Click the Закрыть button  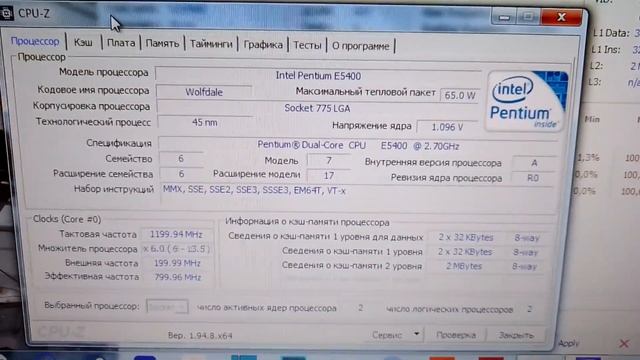pos(516,335)
